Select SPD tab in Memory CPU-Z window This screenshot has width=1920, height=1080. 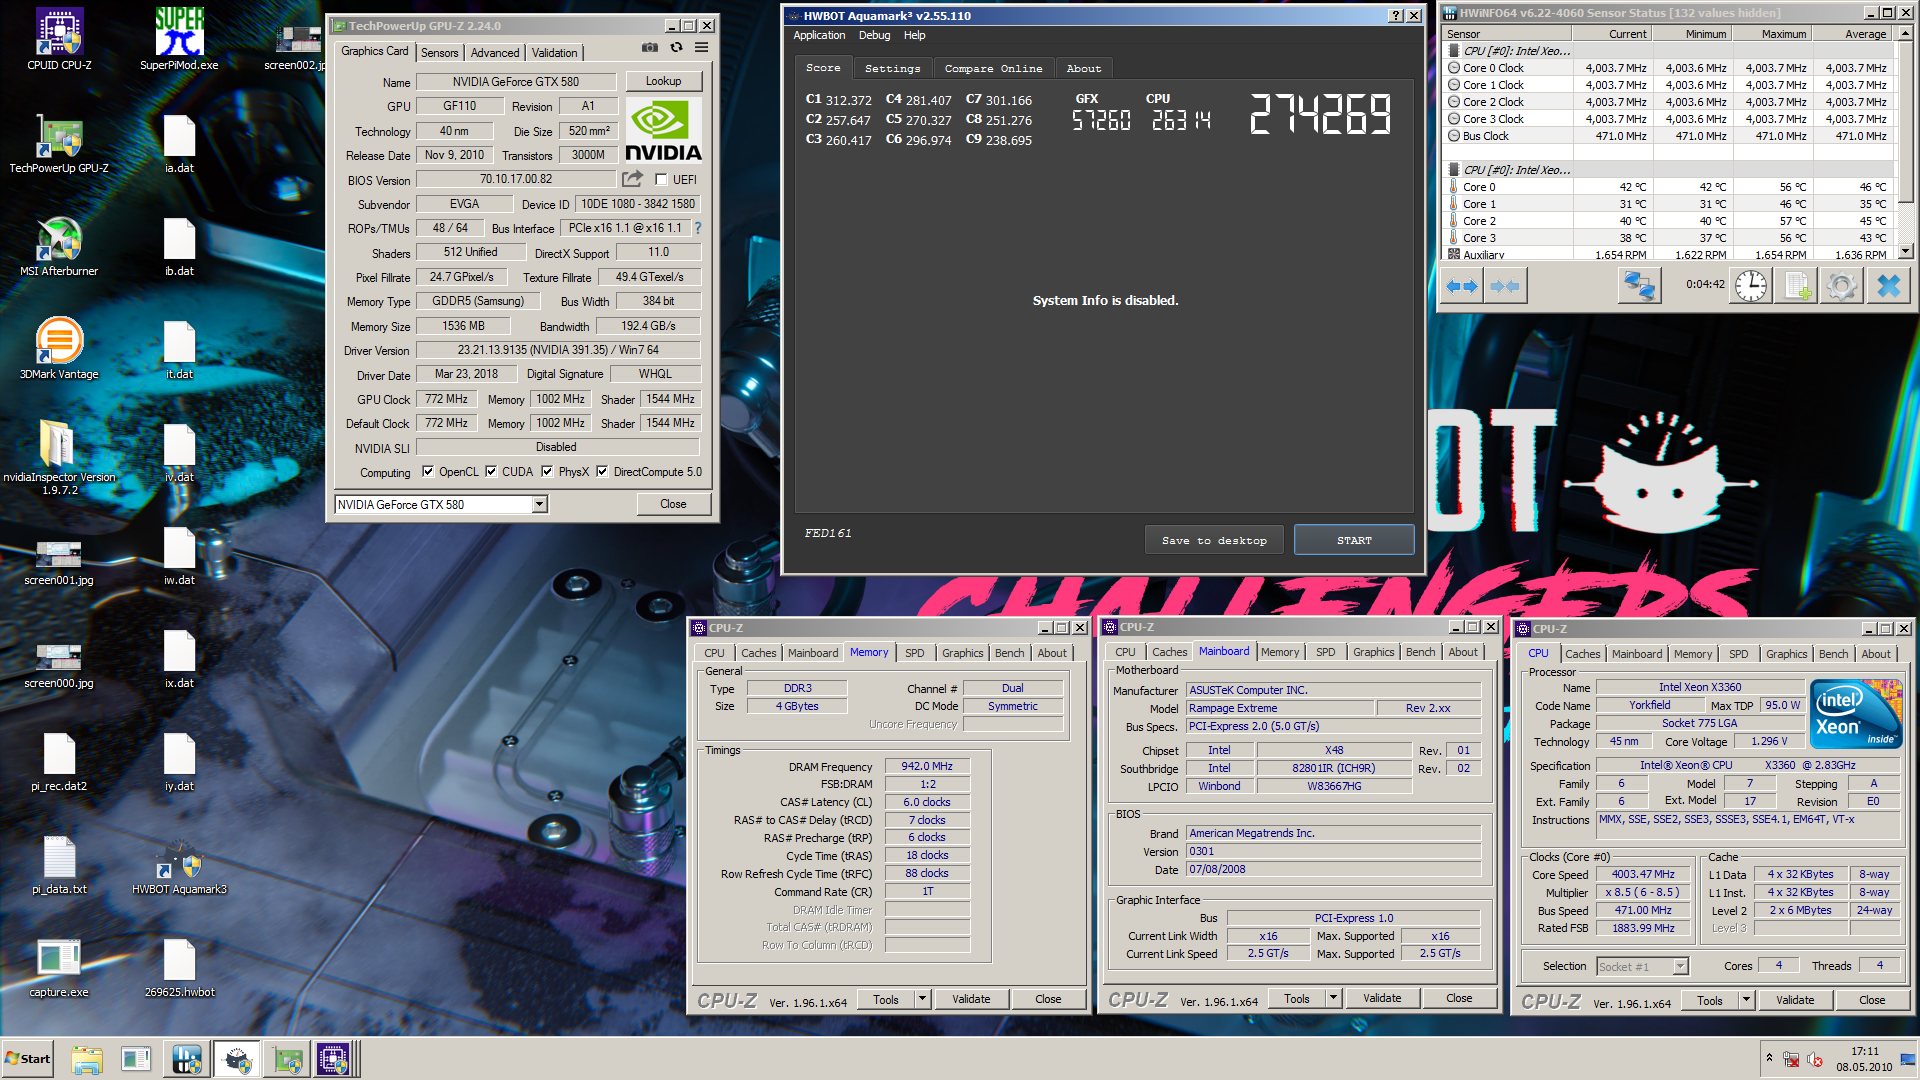click(915, 653)
